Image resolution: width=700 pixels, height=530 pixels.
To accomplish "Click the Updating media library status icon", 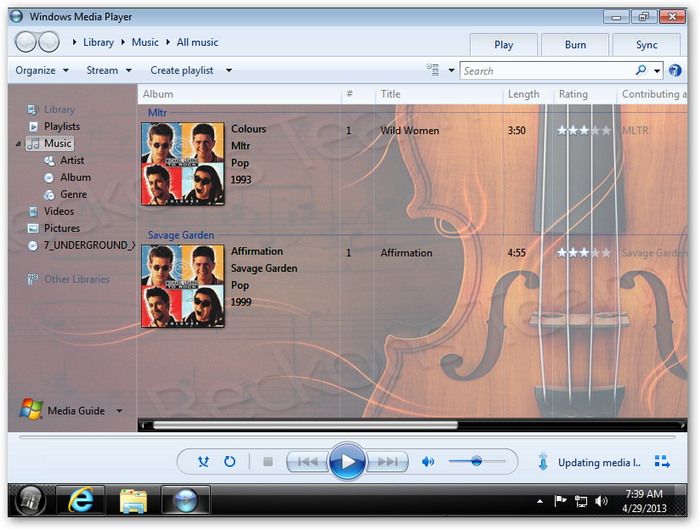I will click(543, 462).
